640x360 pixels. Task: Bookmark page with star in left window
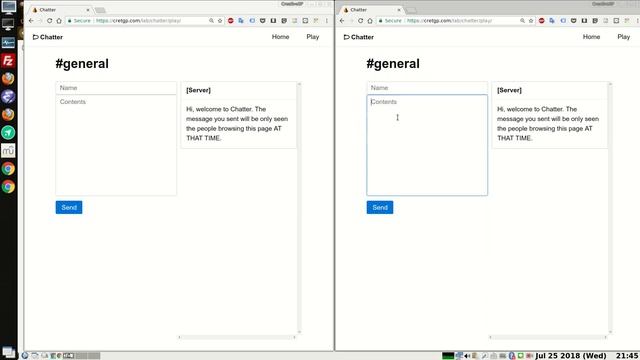click(220, 20)
